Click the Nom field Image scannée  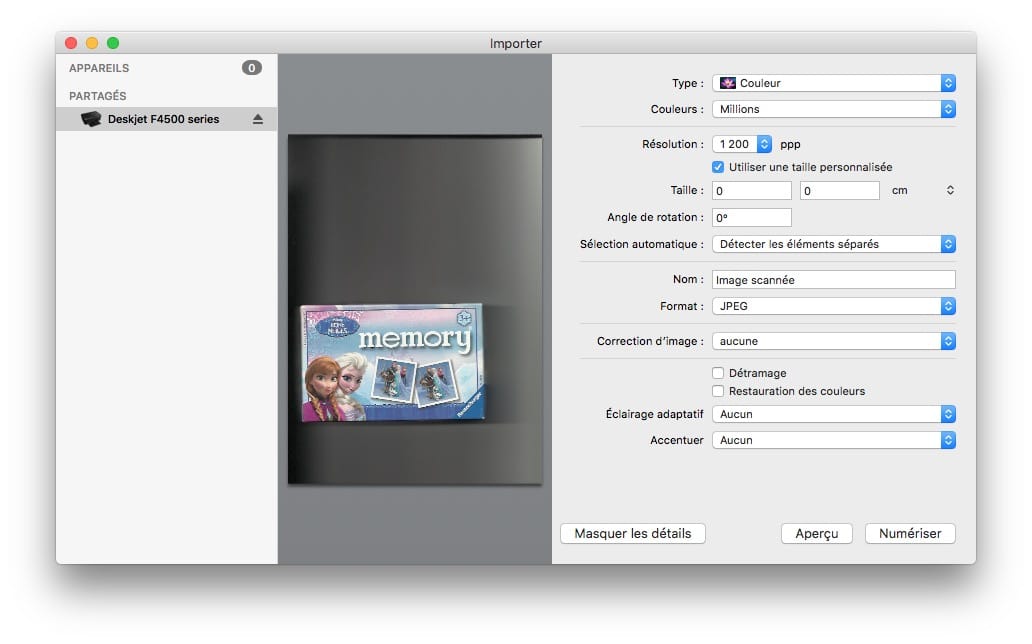point(833,280)
